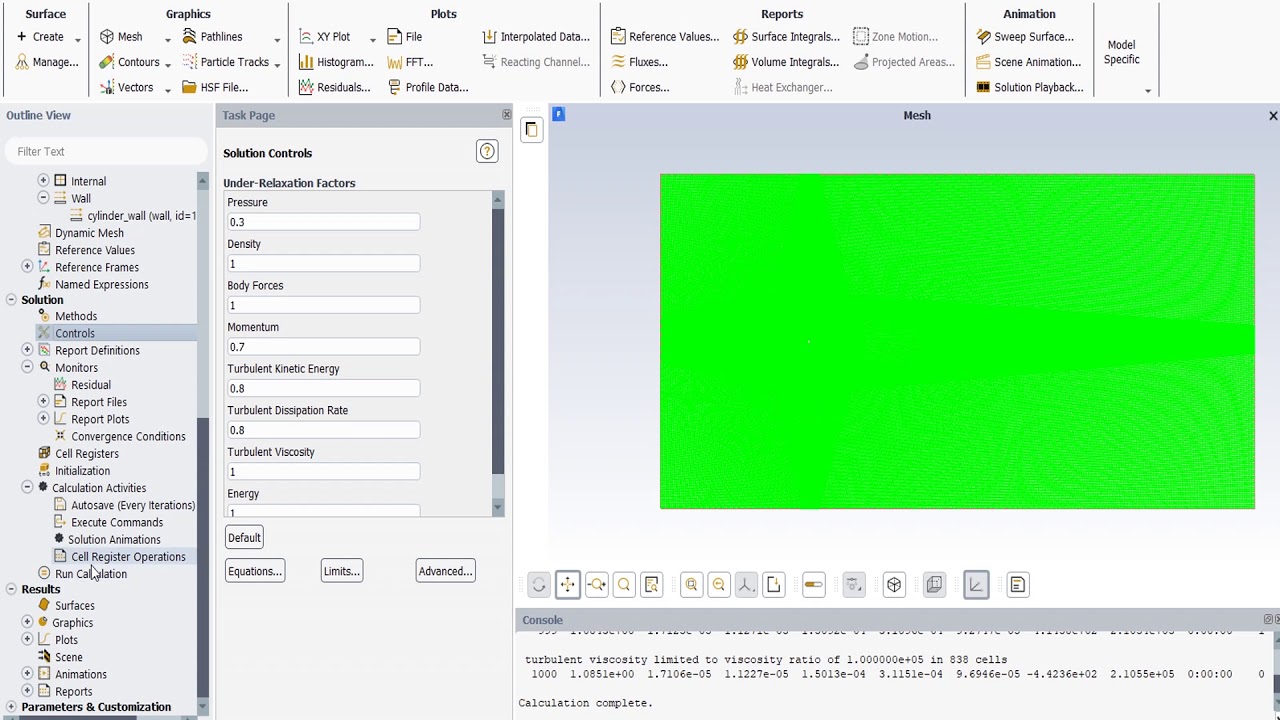Image resolution: width=1280 pixels, height=720 pixels.
Task: Select the pan/translate view tool
Action: [567, 585]
